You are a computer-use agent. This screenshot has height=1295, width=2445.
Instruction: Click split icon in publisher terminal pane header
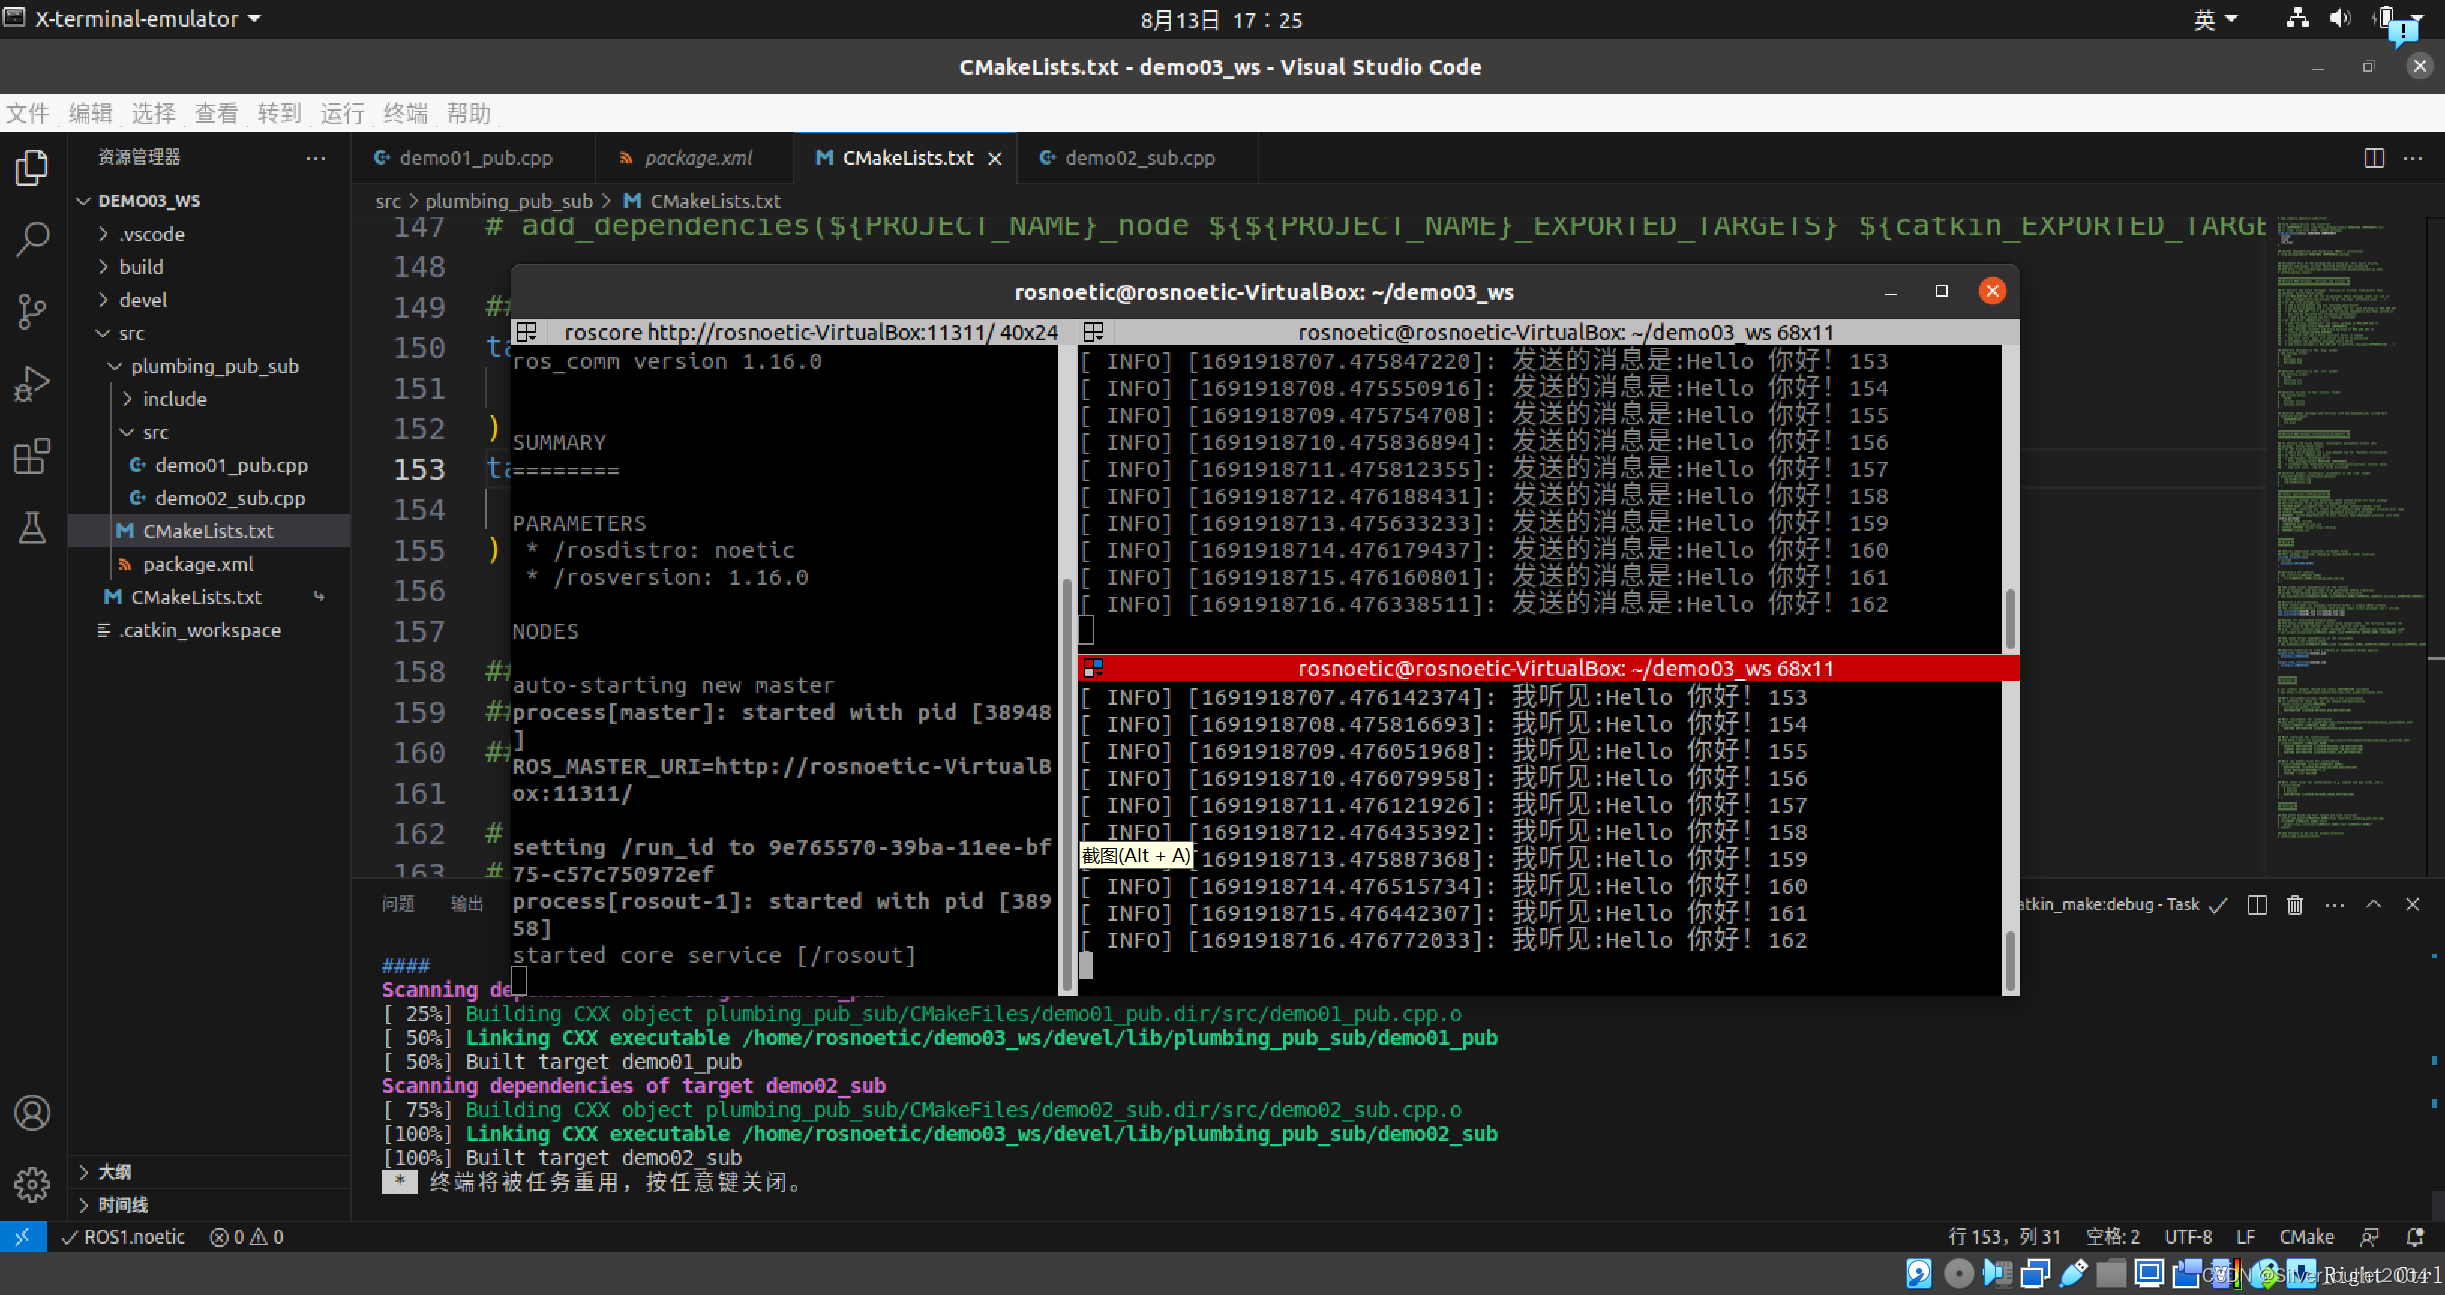click(1093, 332)
